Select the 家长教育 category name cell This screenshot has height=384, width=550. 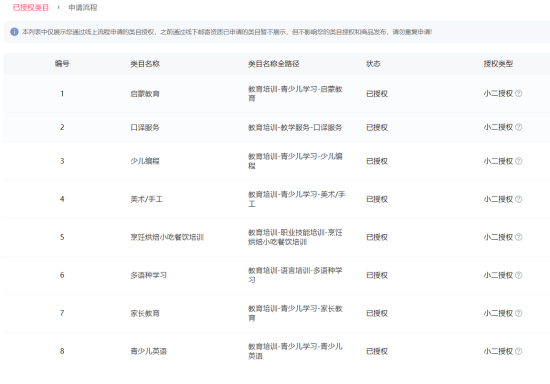(x=145, y=313)
